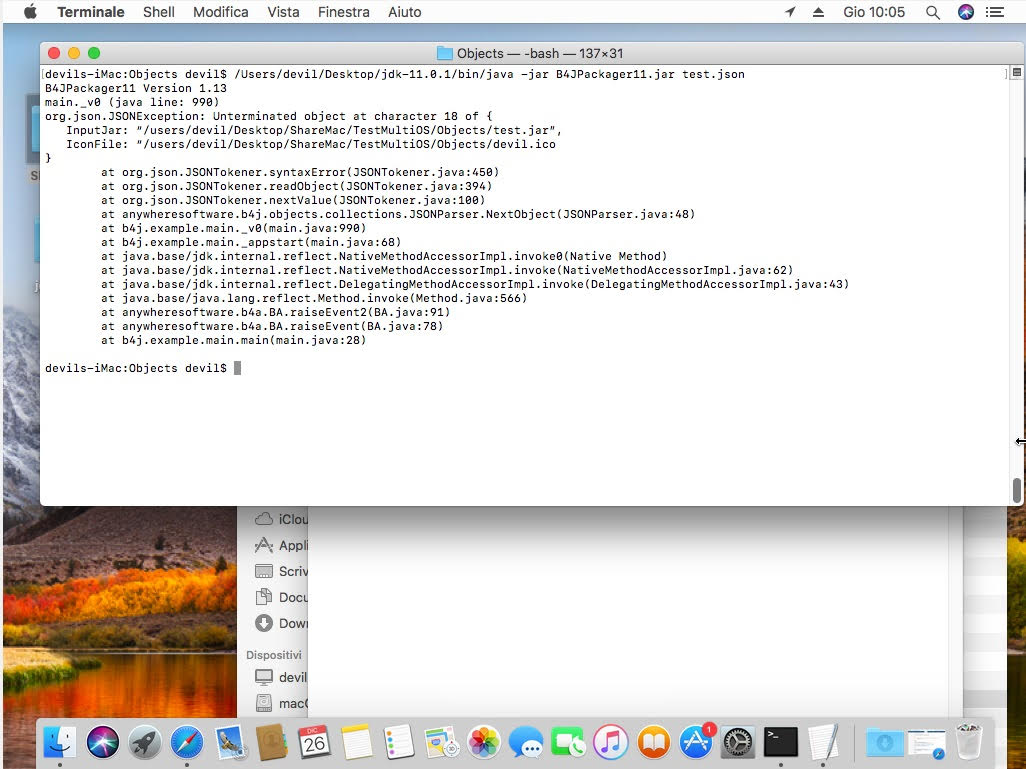
Task: Open Trash in the Dock
Action: (x=968, y=741)
